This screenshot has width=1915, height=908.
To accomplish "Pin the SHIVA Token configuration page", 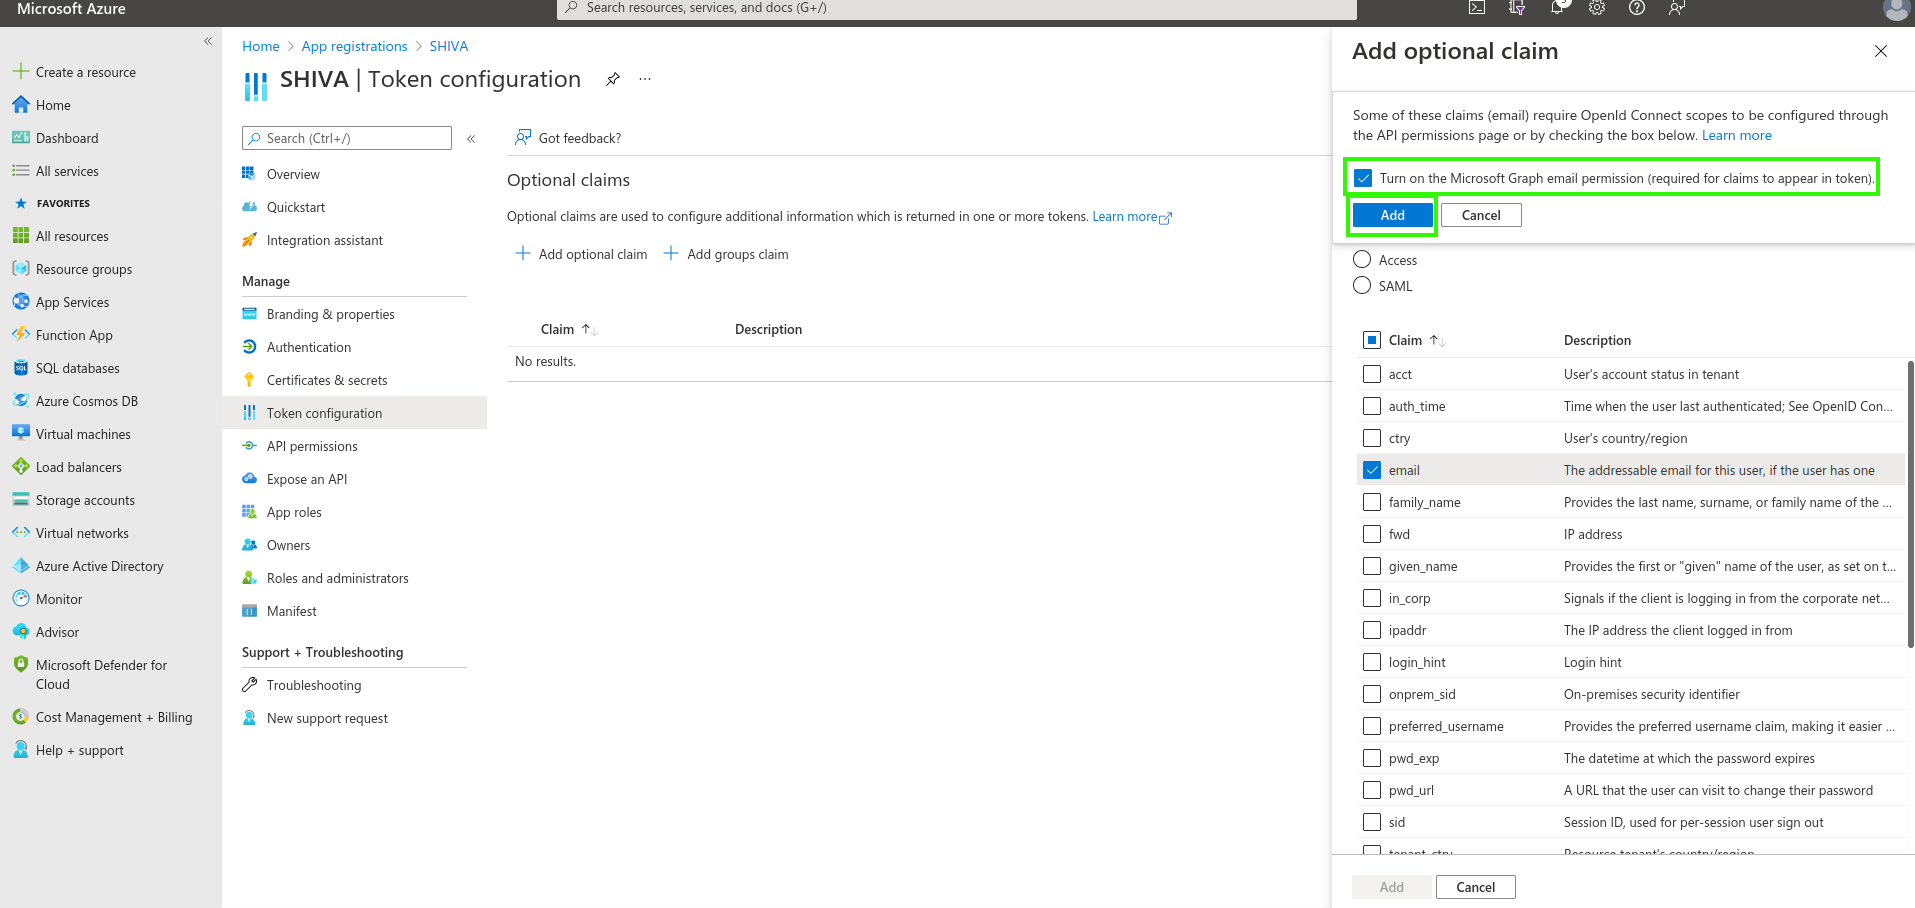I will click(x=613, y=79).
